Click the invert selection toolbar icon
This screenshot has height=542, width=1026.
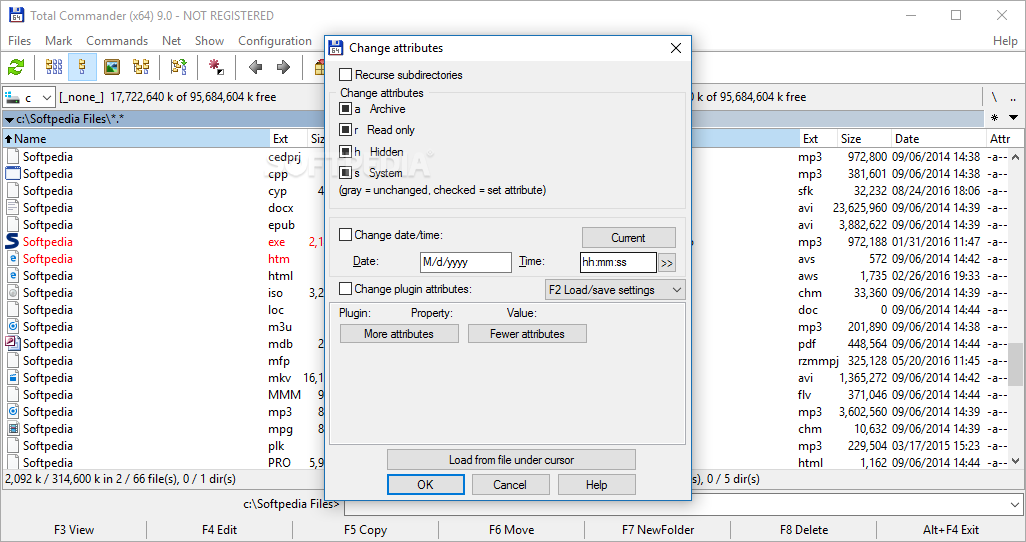[178, 67]
